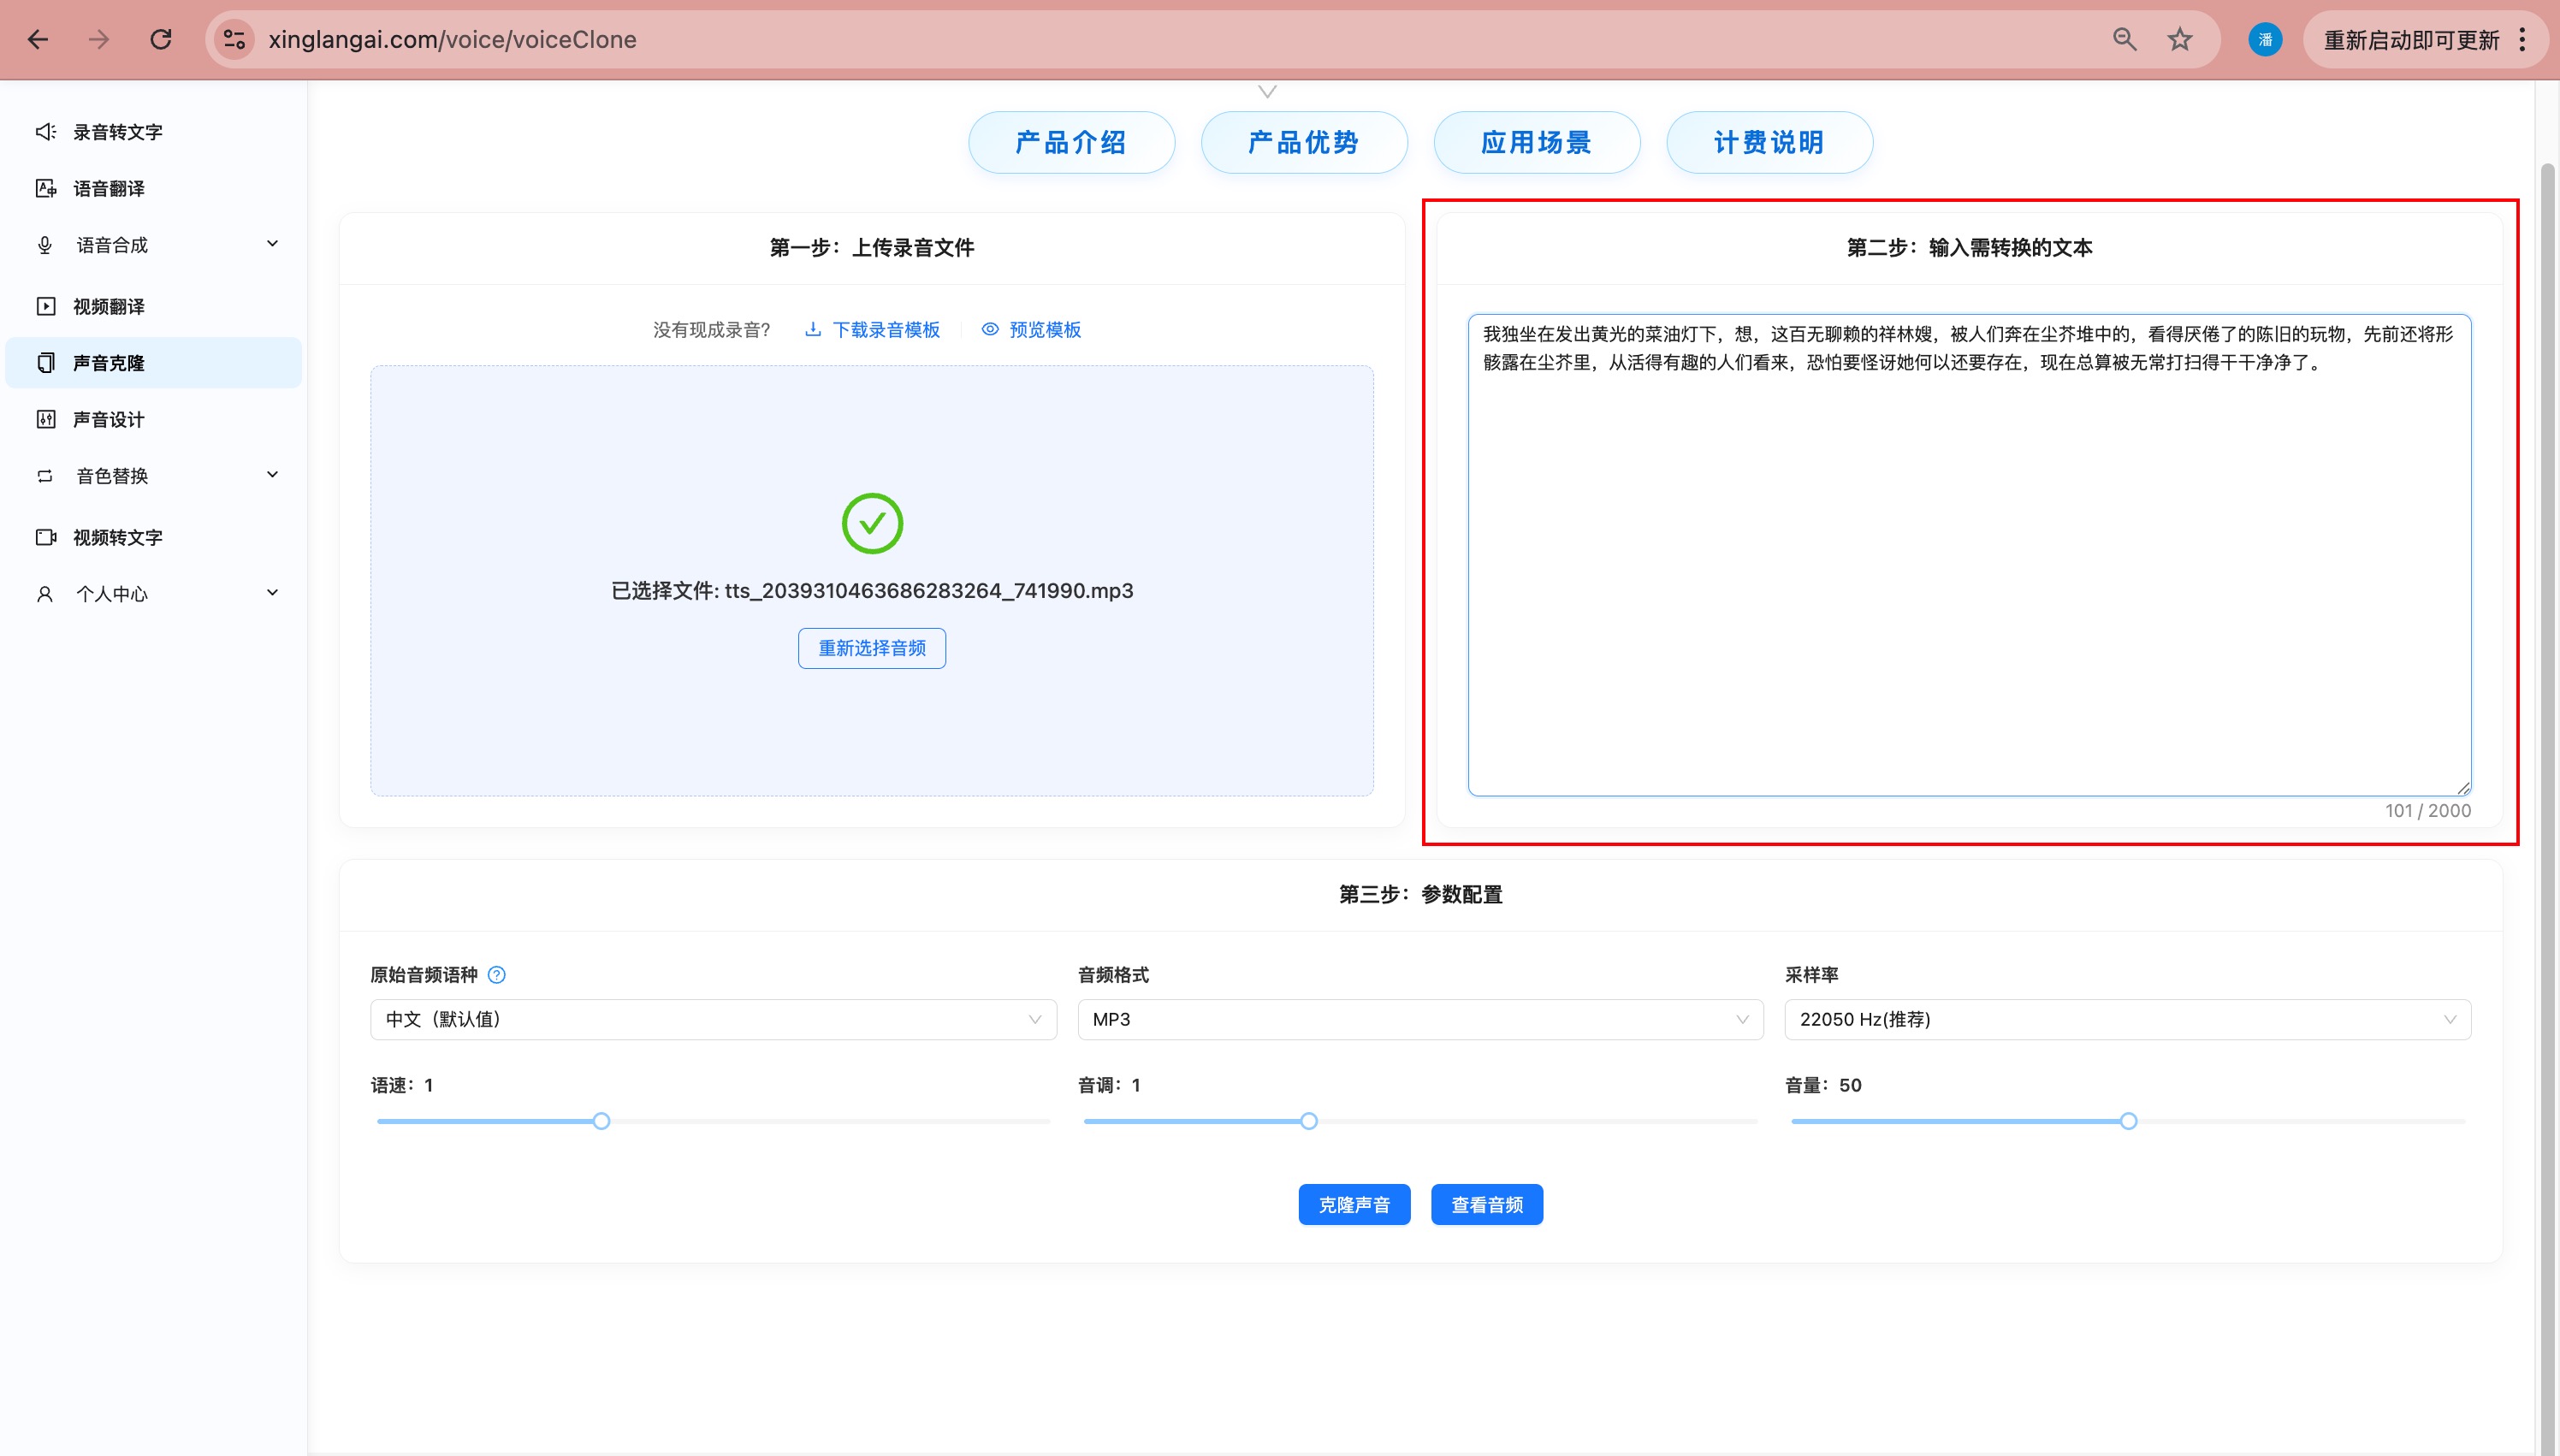Open the 原始音频语种 dropdown showing 中文

coord(713,1019)
